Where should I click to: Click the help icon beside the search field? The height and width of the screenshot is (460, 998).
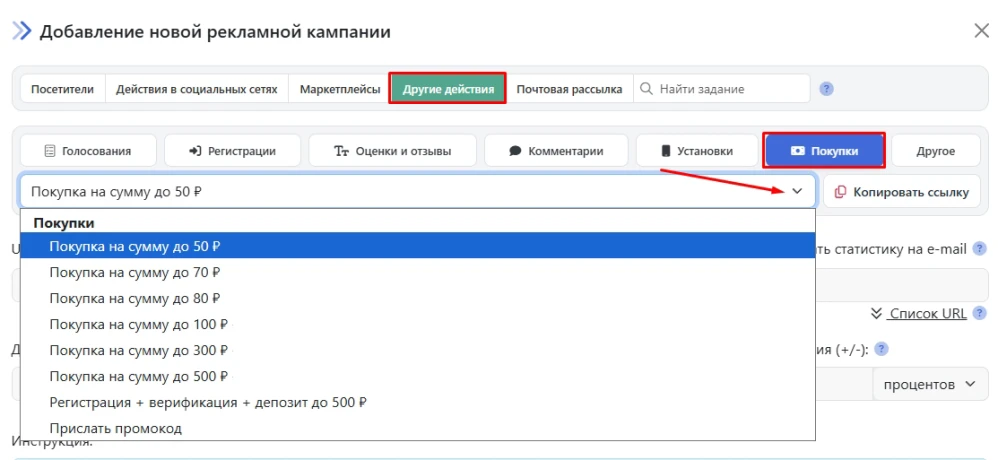(x=826, y=89)
